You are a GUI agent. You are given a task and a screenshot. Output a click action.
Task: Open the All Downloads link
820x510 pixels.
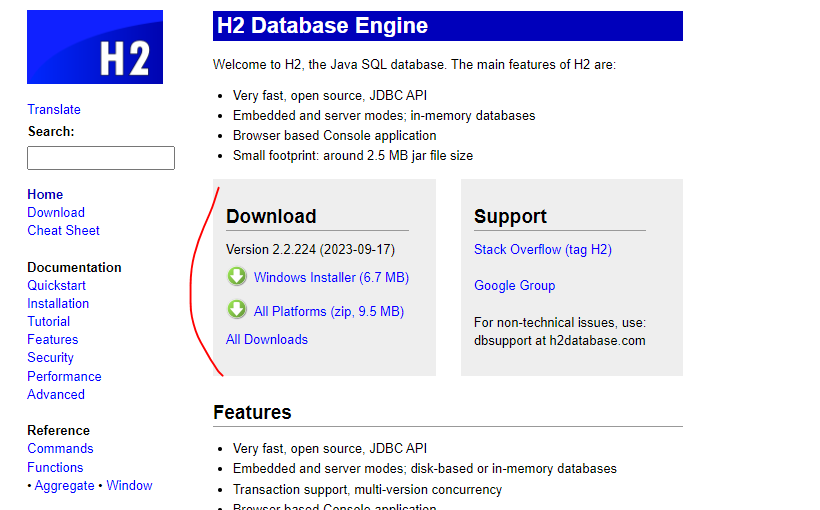pyautogui.click(x=267, y=339)
